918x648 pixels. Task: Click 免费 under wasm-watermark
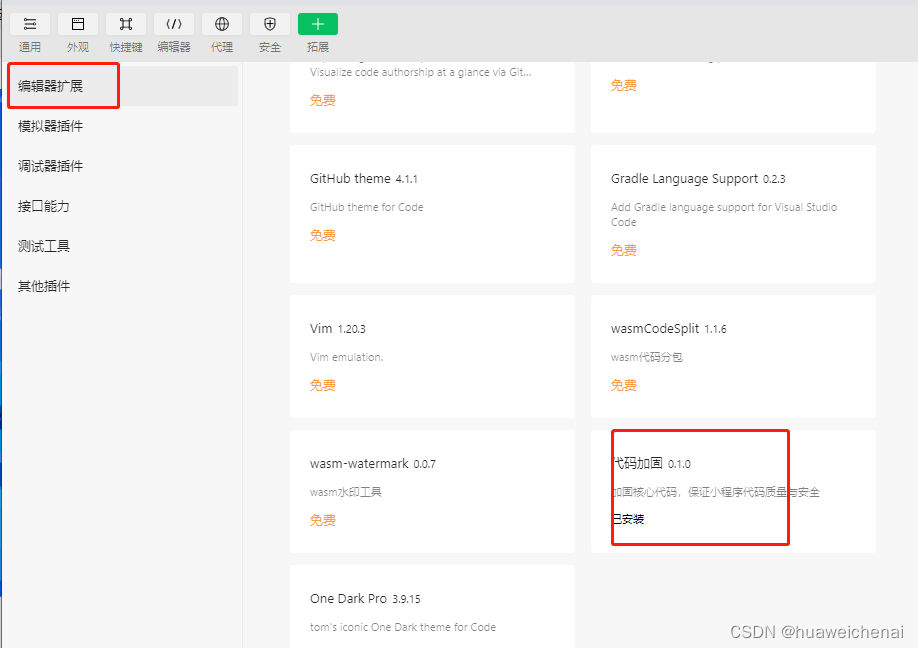tap(323, 520)
